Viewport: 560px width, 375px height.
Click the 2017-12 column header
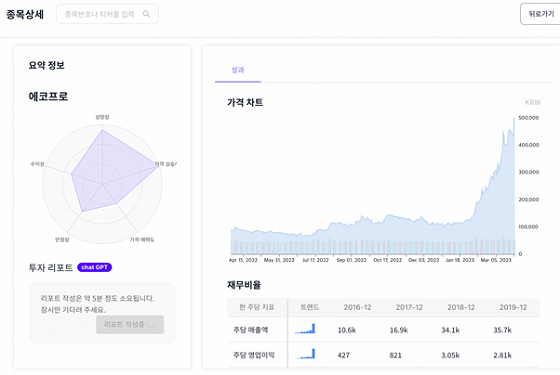click(x=409, y=307)
